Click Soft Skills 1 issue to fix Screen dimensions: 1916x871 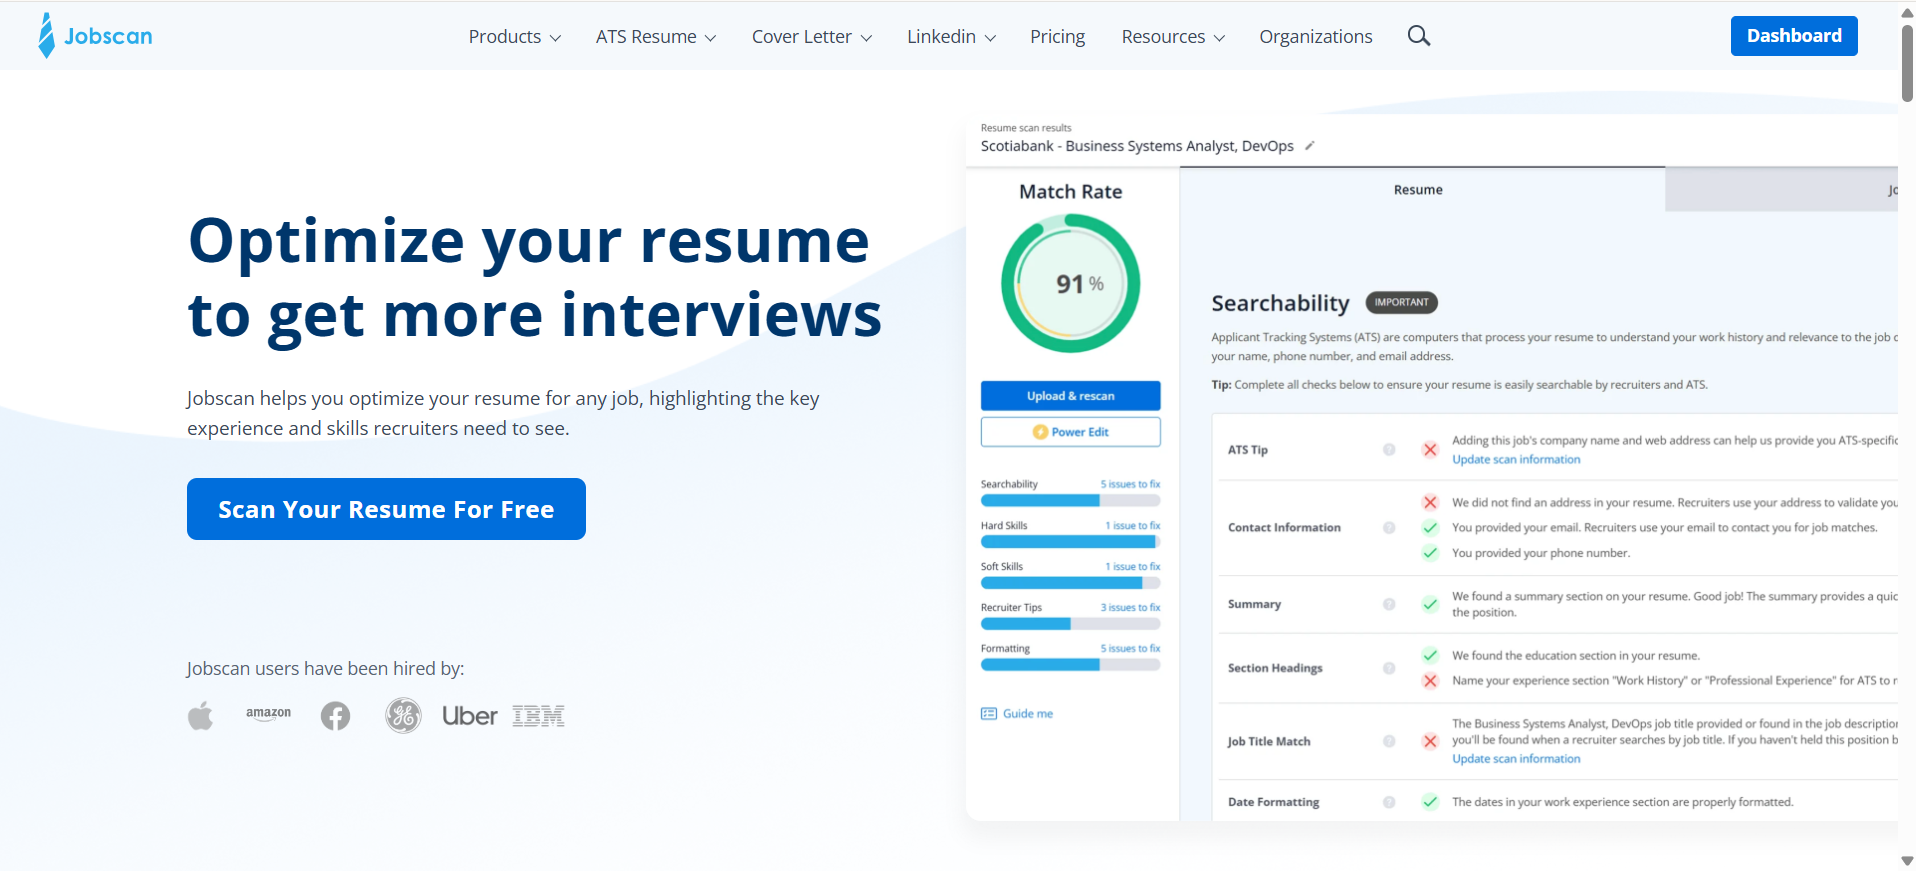pyautogui.click(x=1132, y=566)
